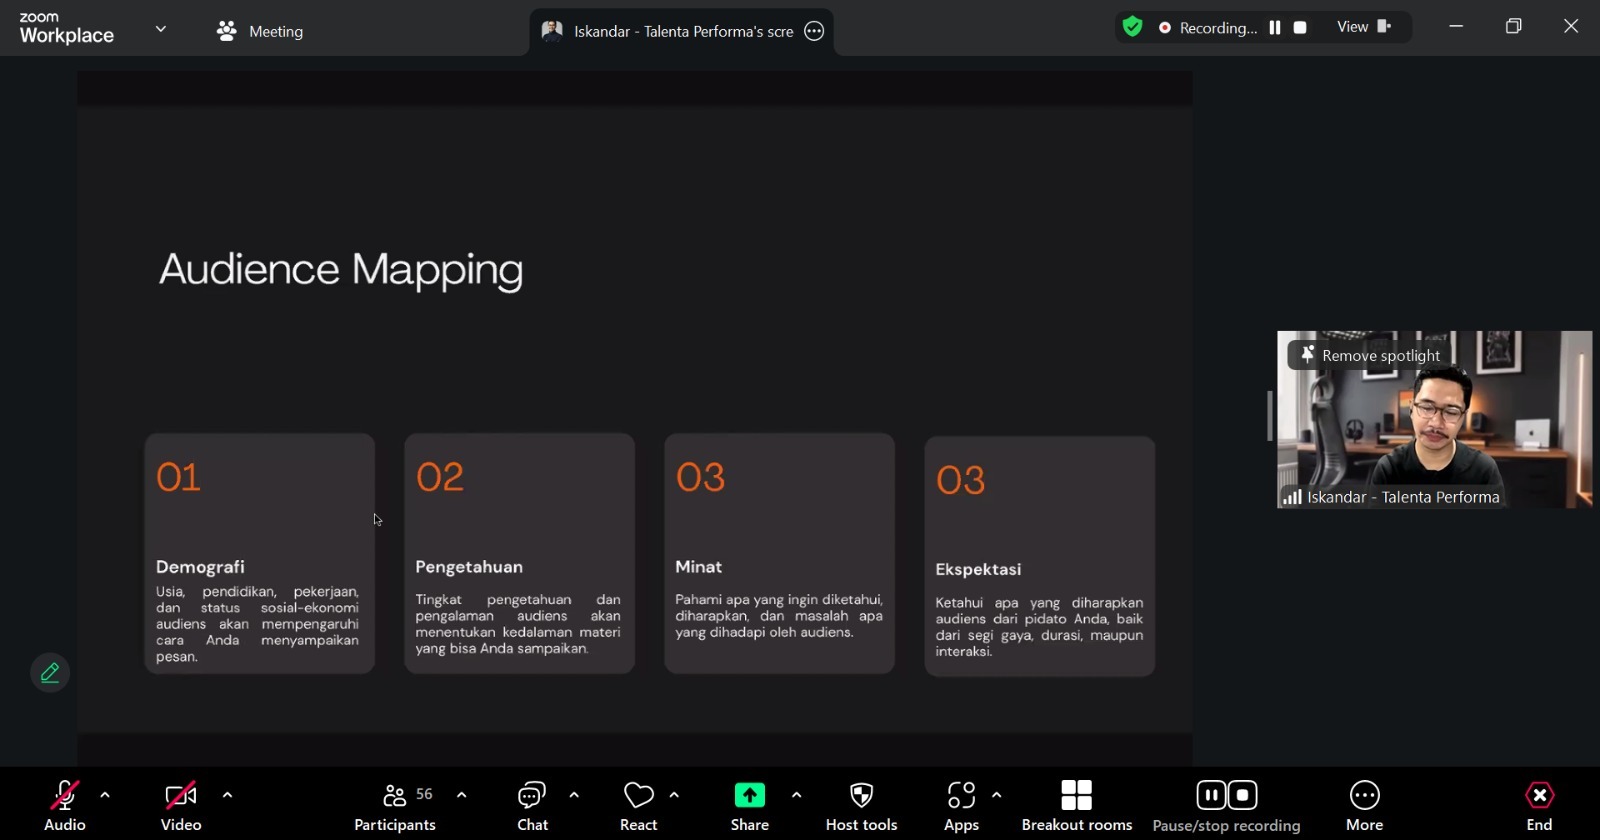This screenshot has height=840, width=1600.
Task: End the meeting
Action: [x=1539, y=806]
